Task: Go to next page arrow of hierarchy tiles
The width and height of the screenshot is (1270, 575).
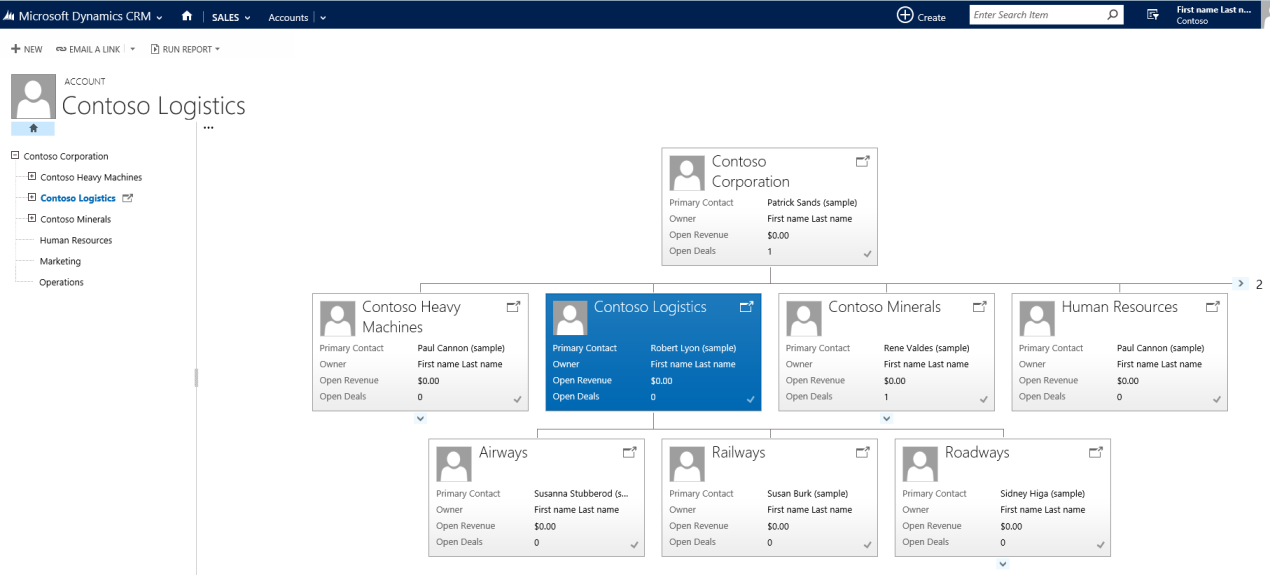Action: point(1241,284)
